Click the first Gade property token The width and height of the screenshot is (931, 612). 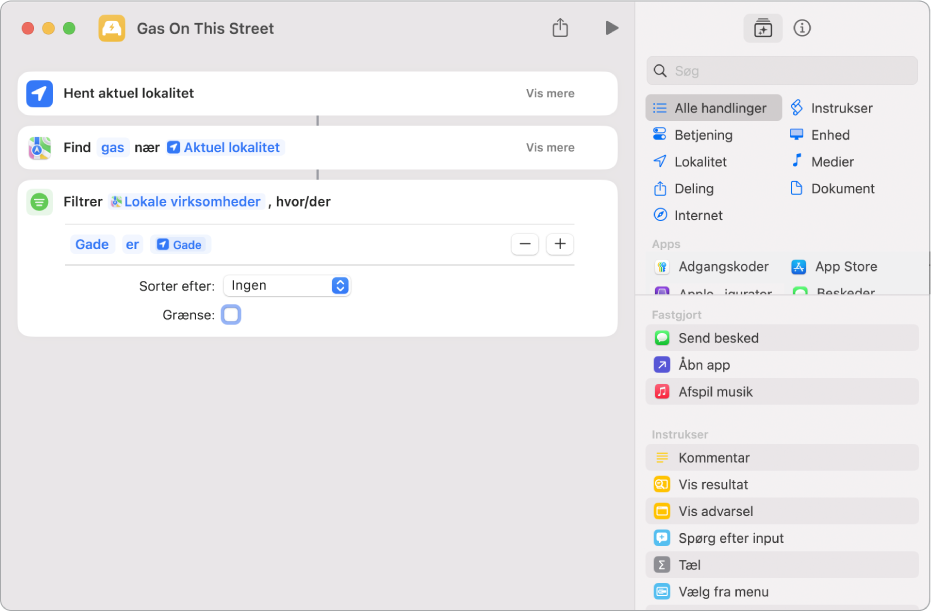point(92,245)
